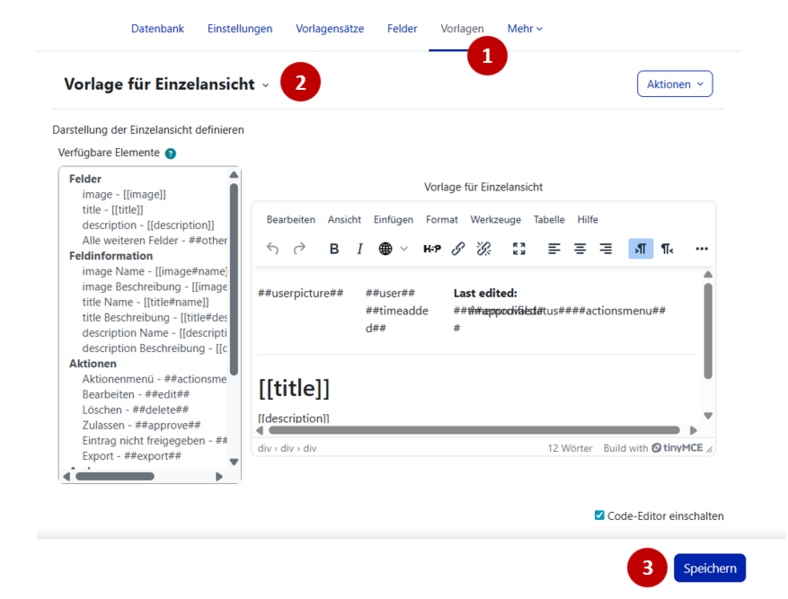The width and height of the screenshot is (788, 599).
Task: Enter fullscreen mode in the editor
Action: click(519, 249)
